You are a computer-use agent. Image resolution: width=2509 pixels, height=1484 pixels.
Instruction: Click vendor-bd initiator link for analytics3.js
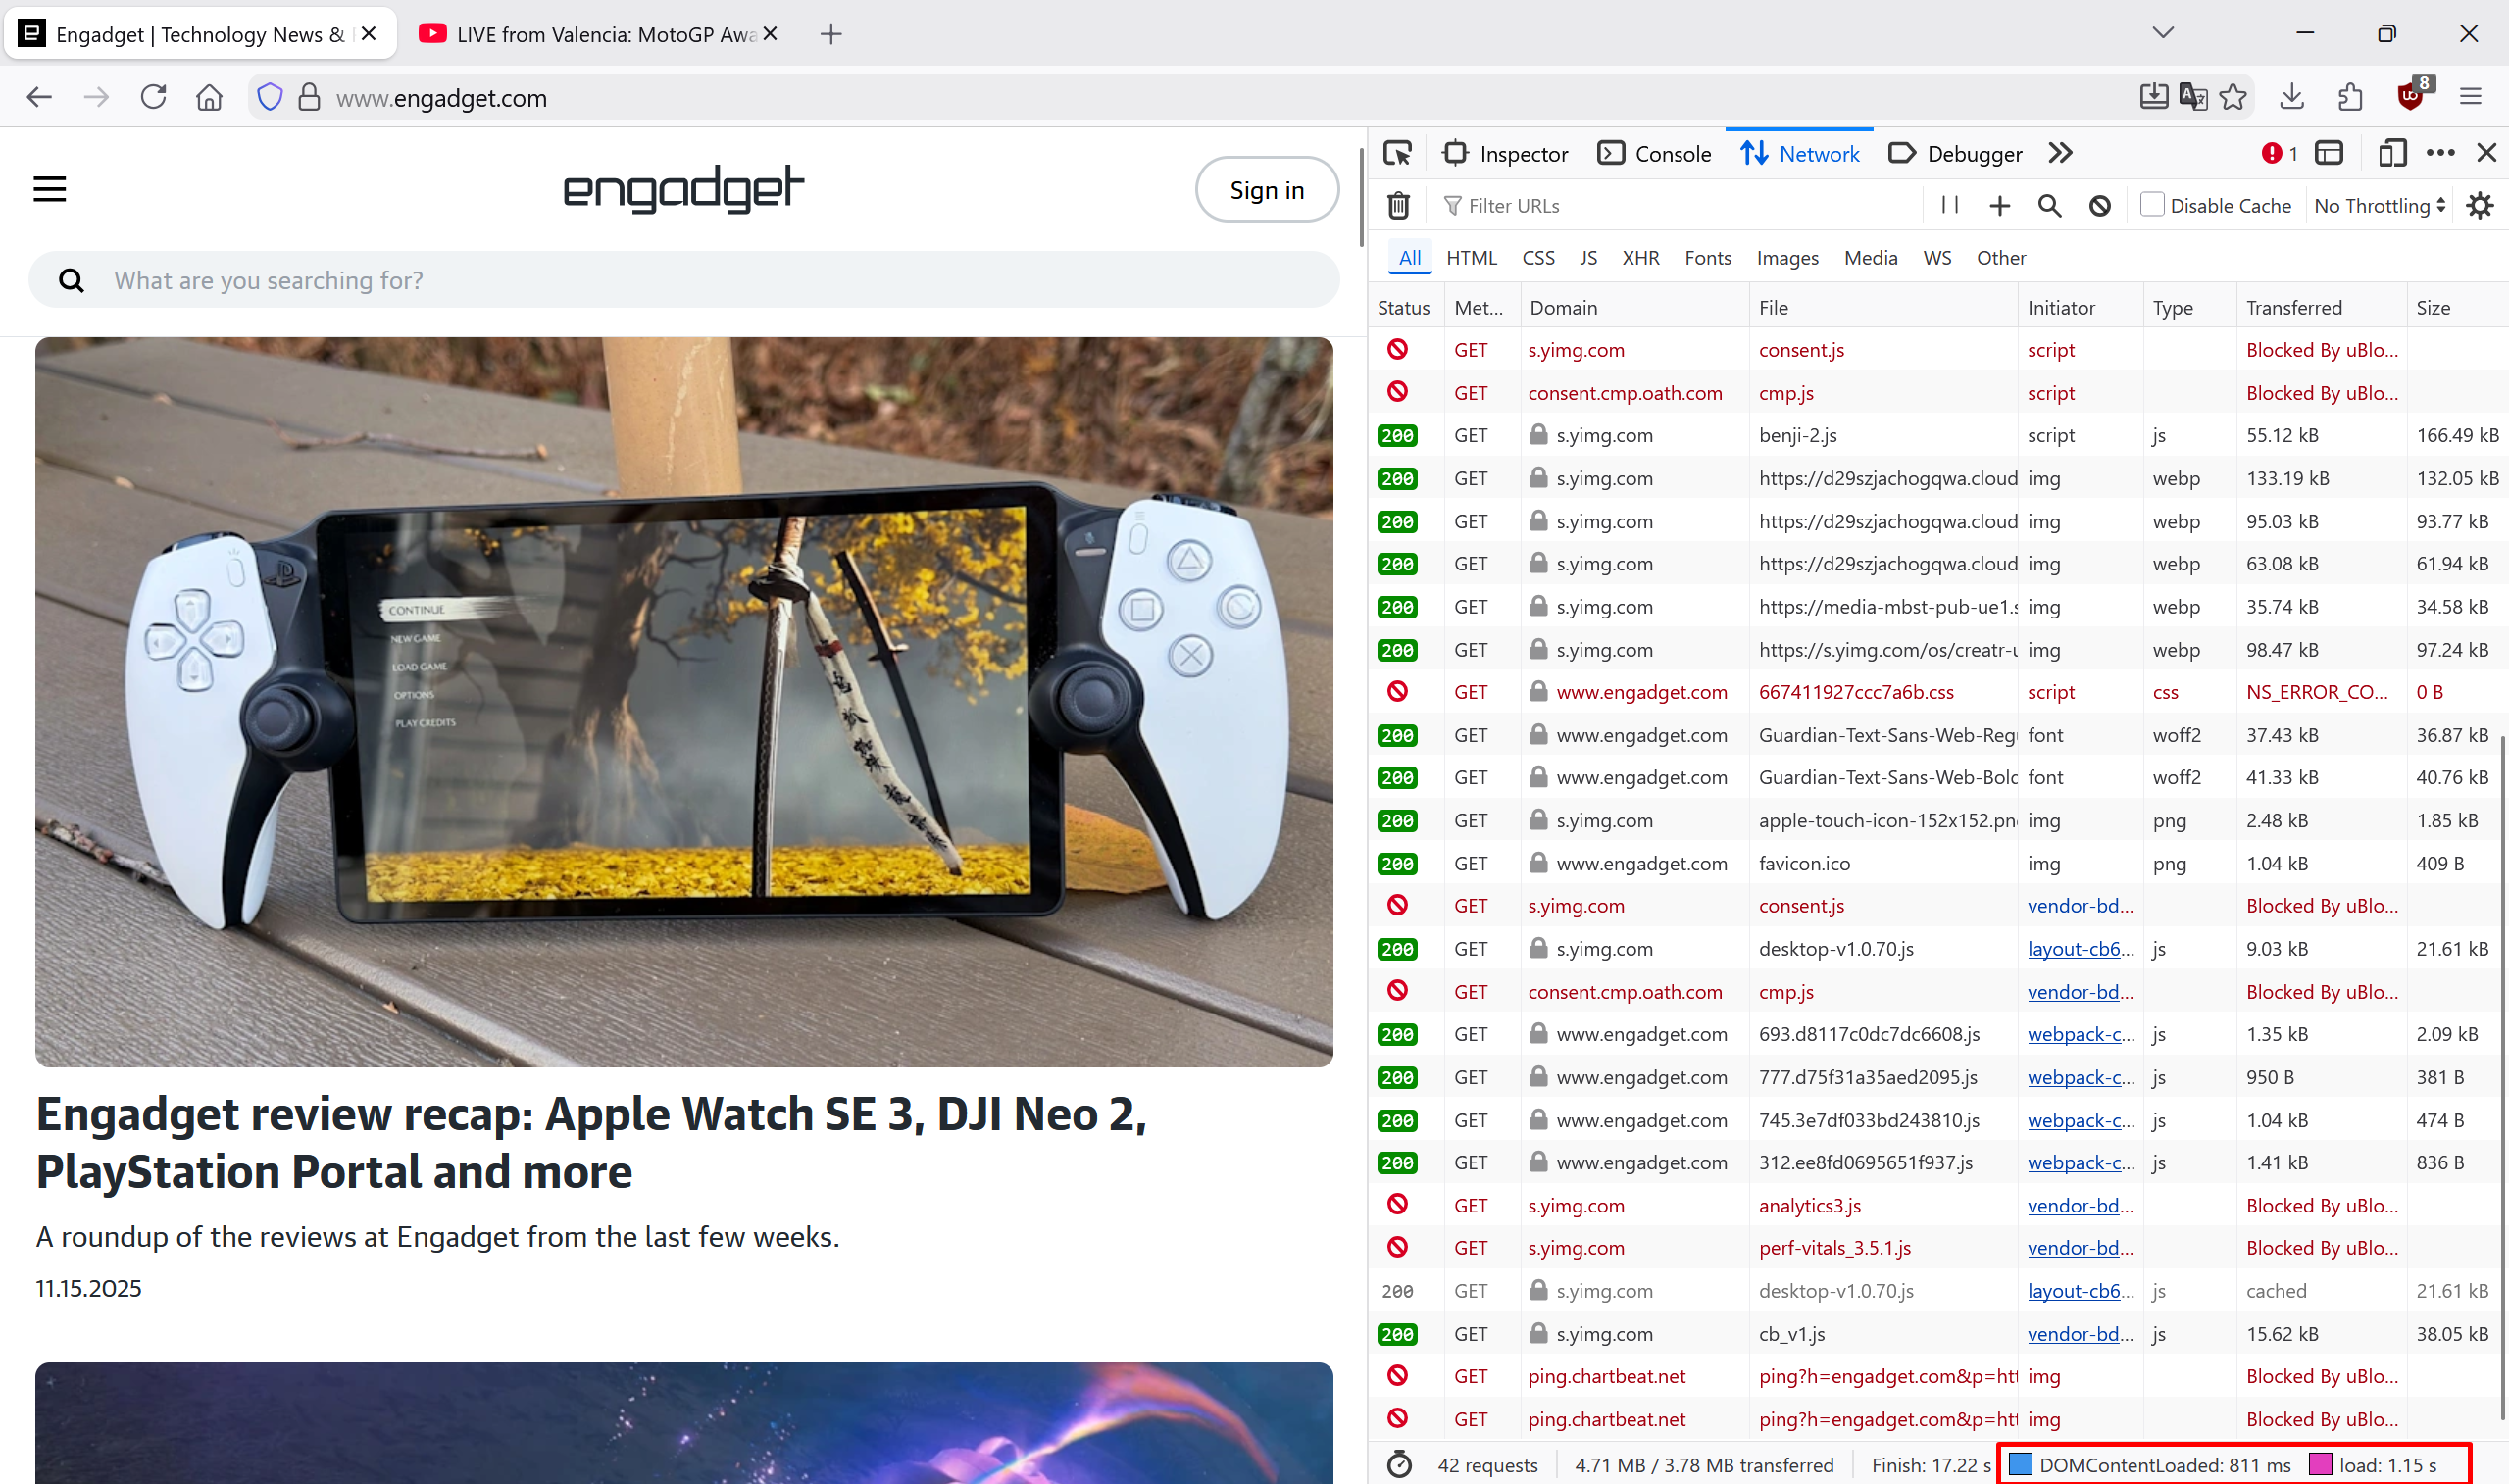pos(2080,1206)
